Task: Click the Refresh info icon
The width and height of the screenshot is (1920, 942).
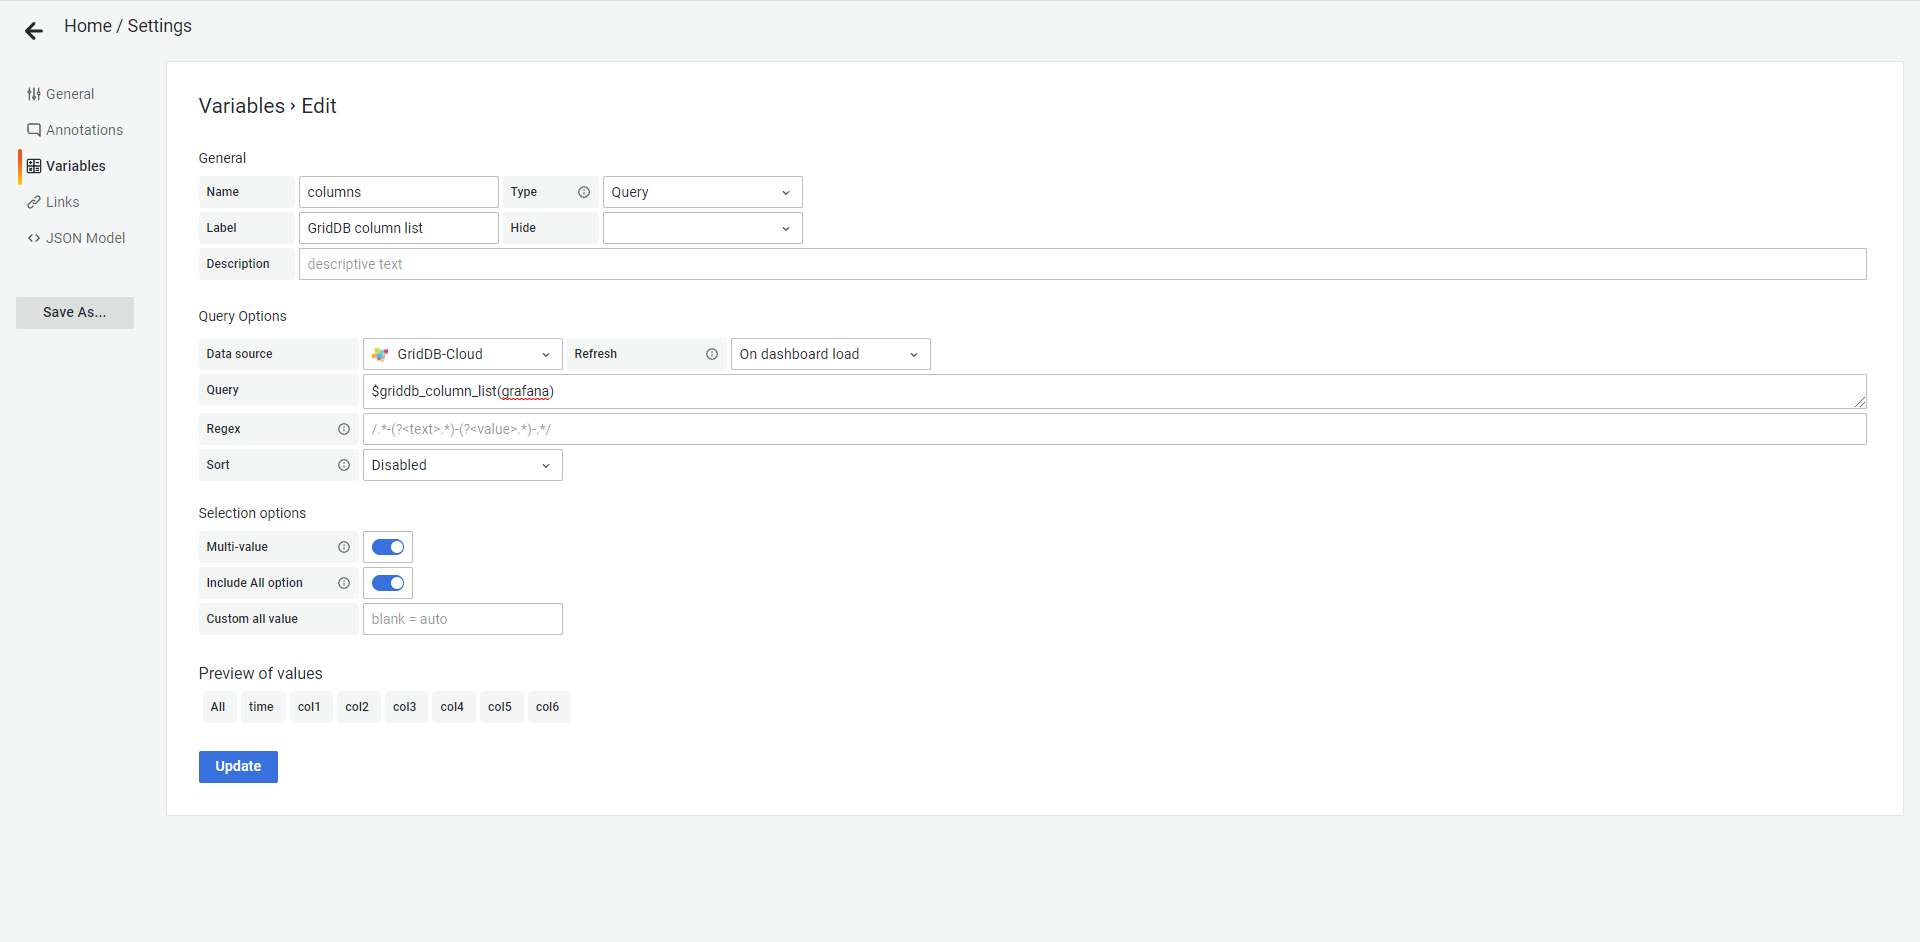Action: 712,354
